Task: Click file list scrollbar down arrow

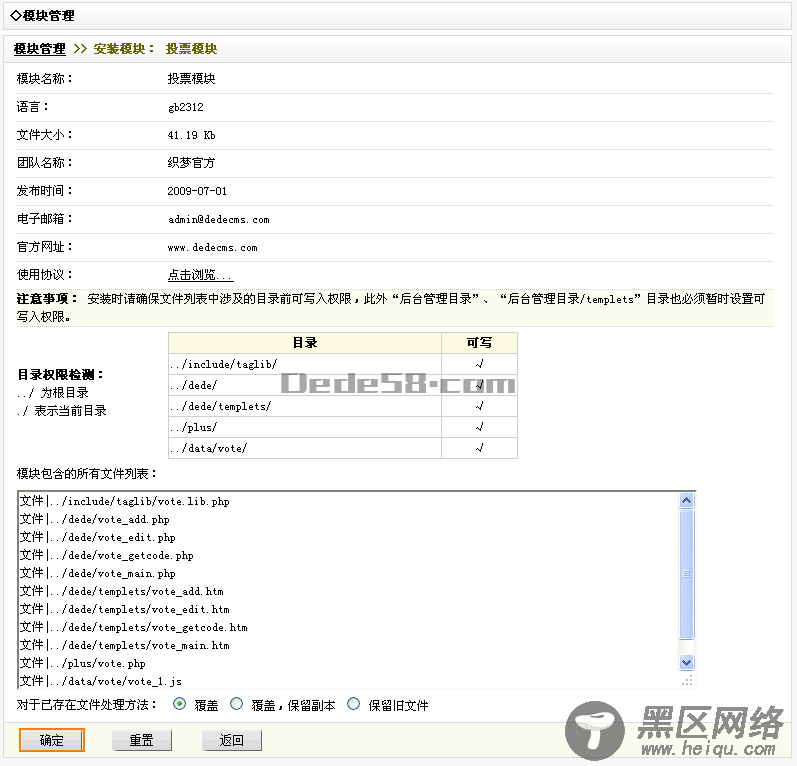Action: tap(686, 662)
